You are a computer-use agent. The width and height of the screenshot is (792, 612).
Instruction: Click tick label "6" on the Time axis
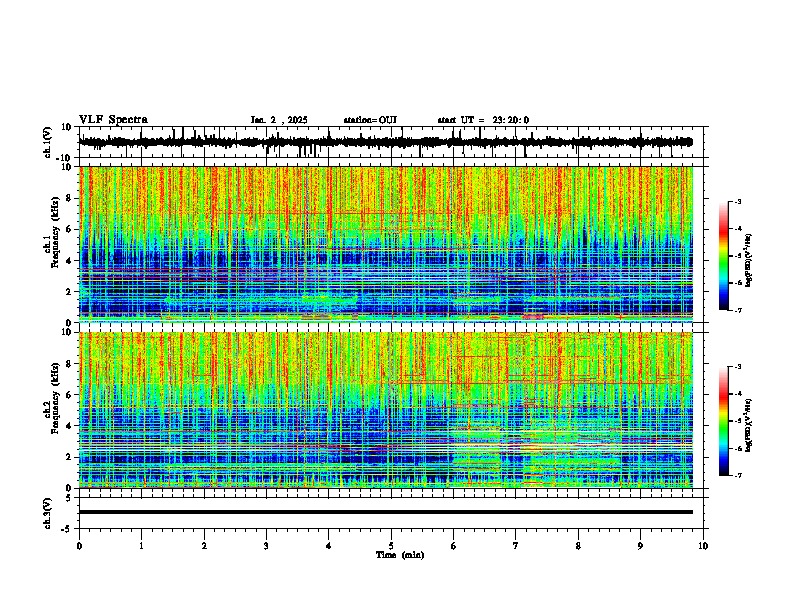(454, 546)
